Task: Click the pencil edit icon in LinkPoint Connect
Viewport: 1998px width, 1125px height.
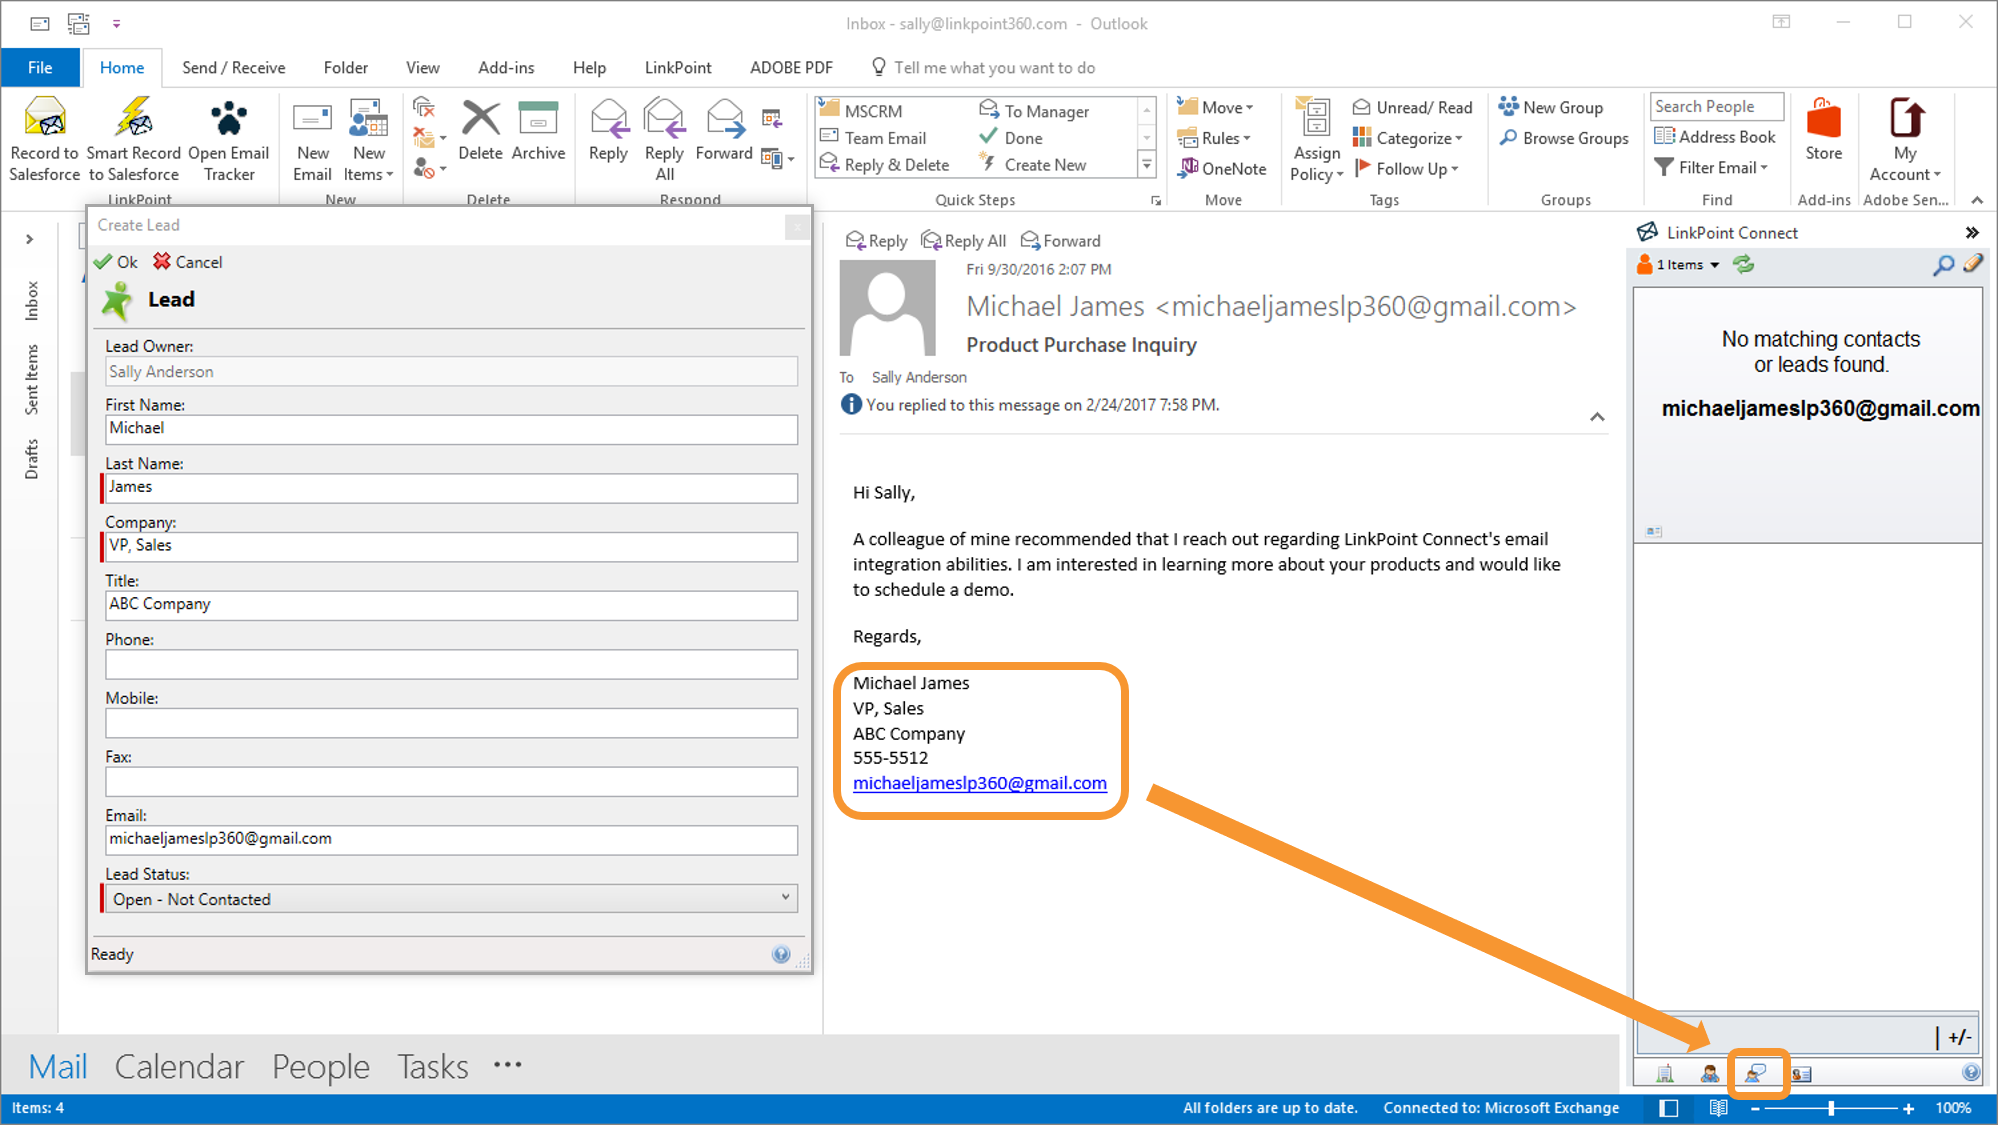Action: [1972, 264]
